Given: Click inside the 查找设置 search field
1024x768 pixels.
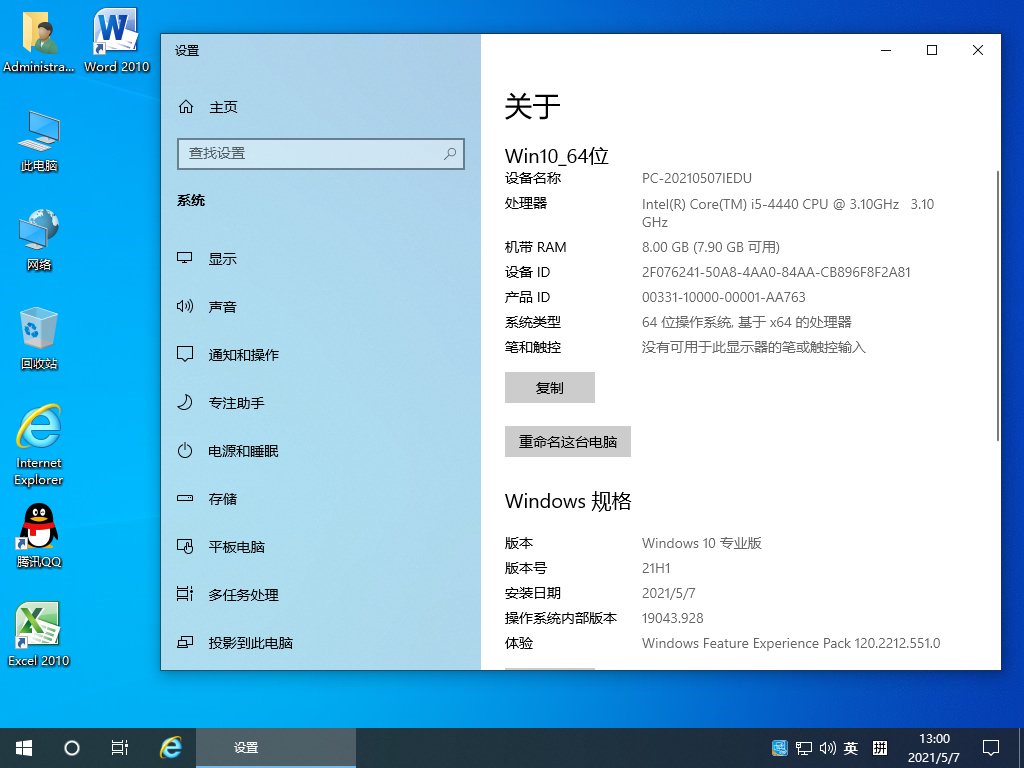Looking at the screenshot, I should click(x=321, y=153).
